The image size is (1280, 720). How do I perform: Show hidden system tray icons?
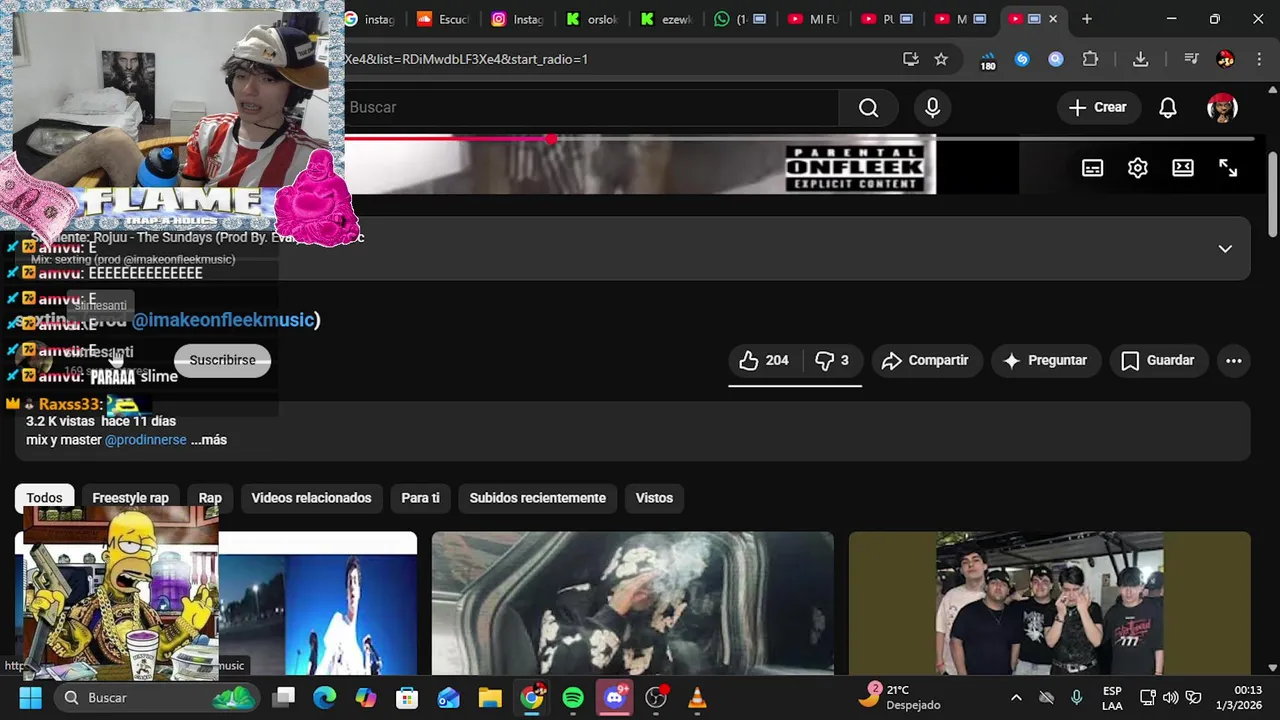(x=1016, y=698)
